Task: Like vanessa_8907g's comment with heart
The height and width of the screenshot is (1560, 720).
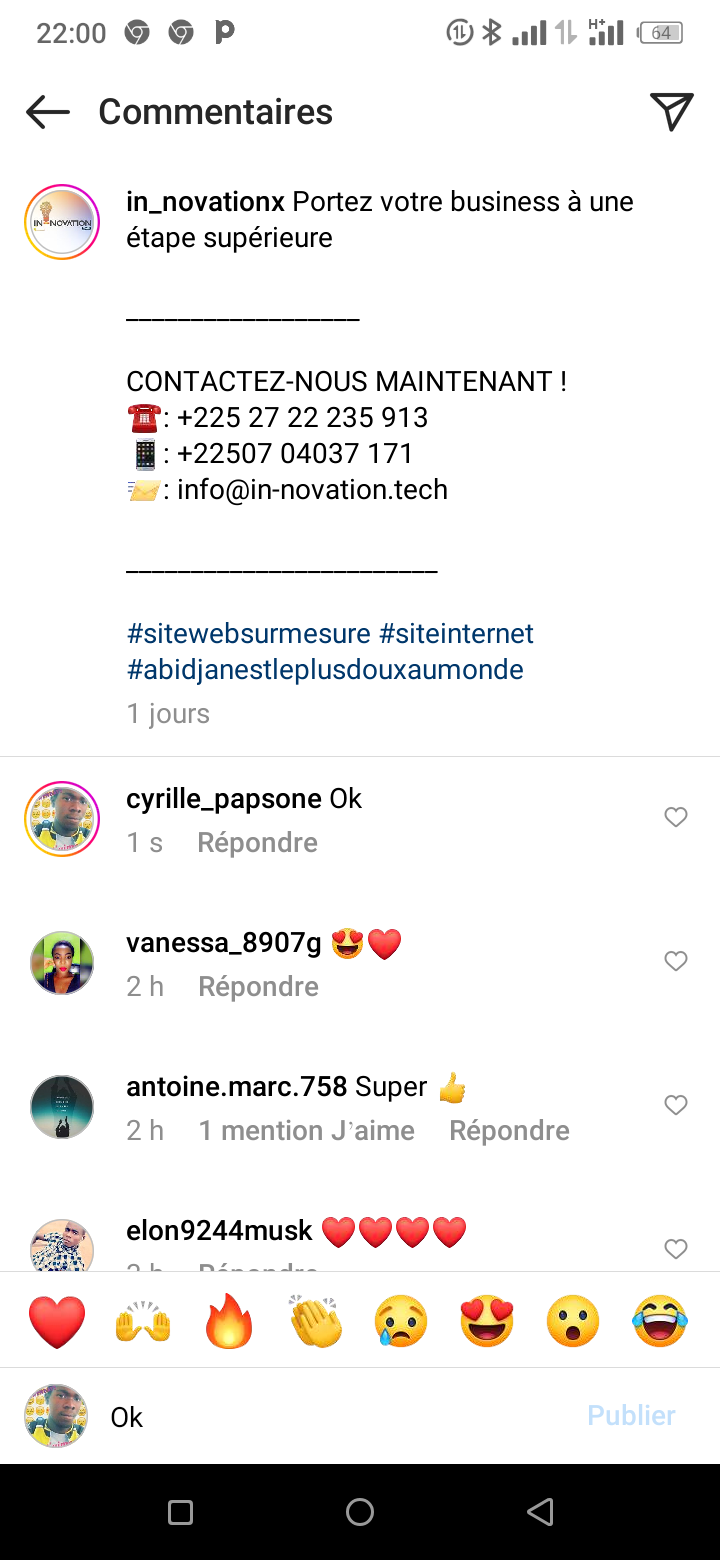Action: pos(676,961)
